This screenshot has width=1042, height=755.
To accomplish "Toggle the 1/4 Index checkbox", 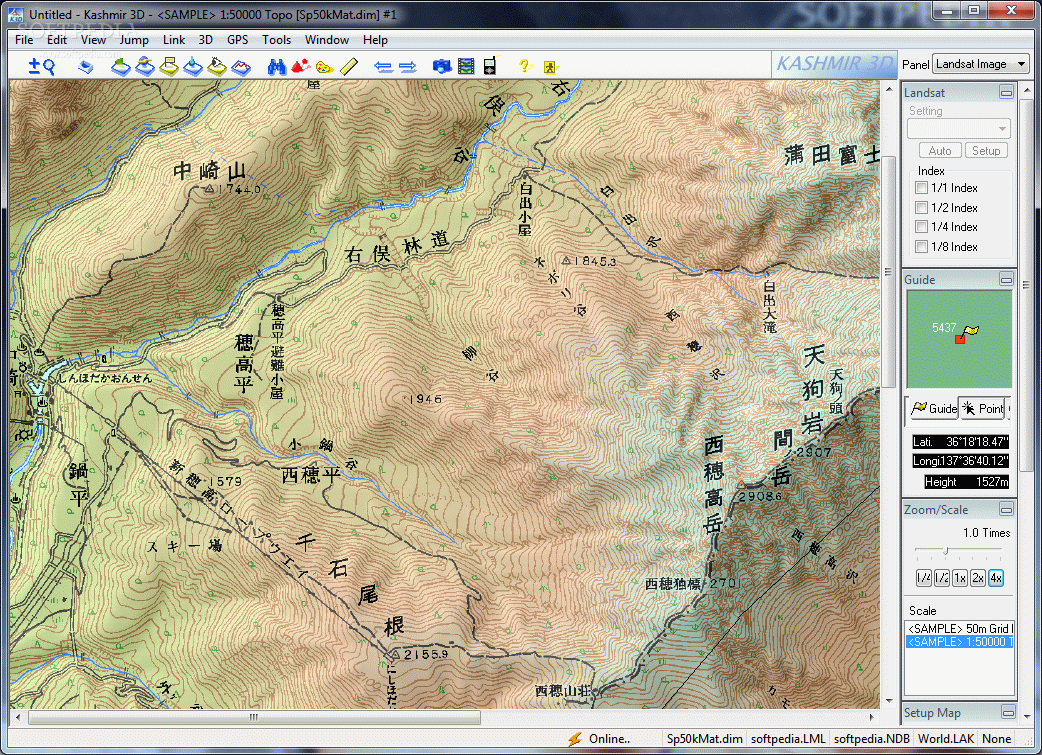I will 922,227.
